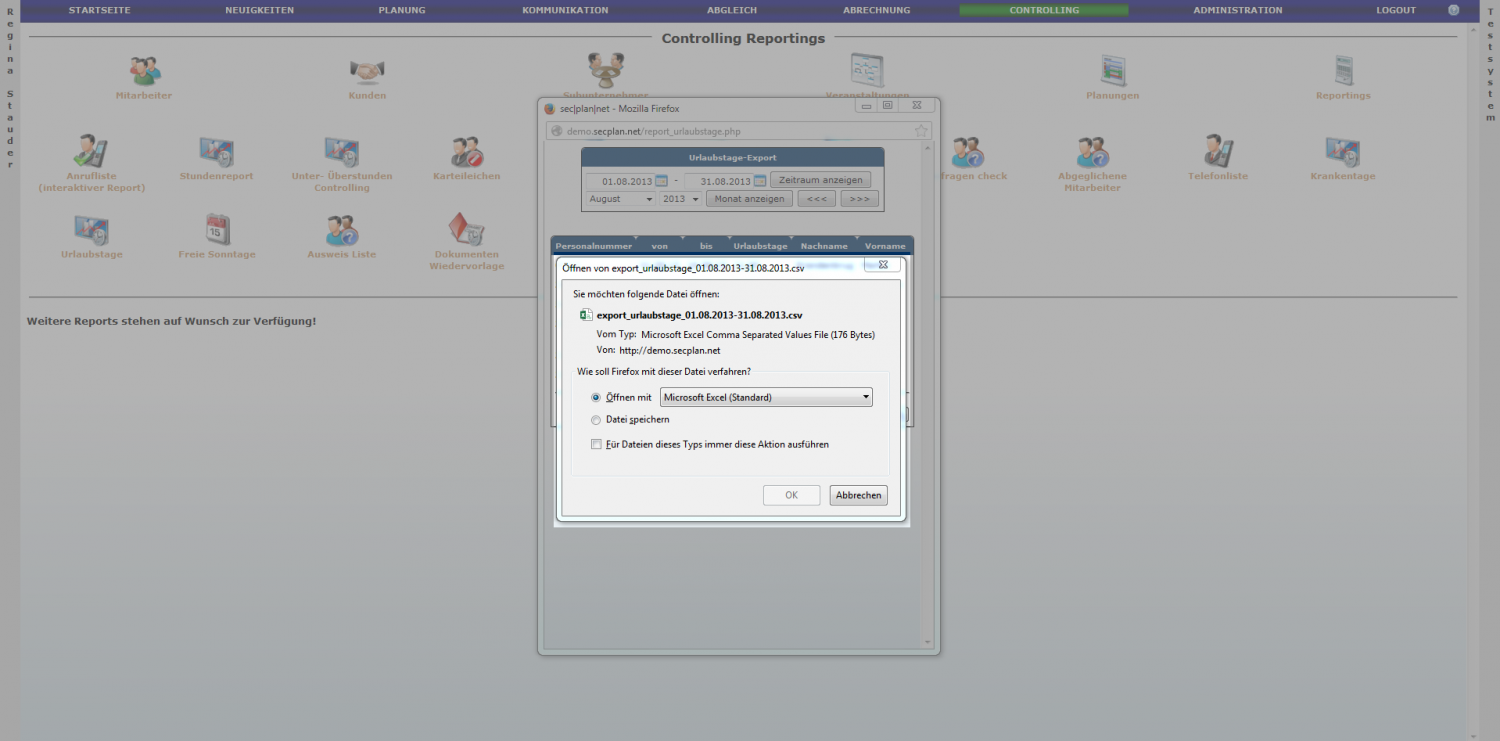The image size is (1500, 741).
Task: Open the Ausweis Liste icon
Action: (342, 229)
